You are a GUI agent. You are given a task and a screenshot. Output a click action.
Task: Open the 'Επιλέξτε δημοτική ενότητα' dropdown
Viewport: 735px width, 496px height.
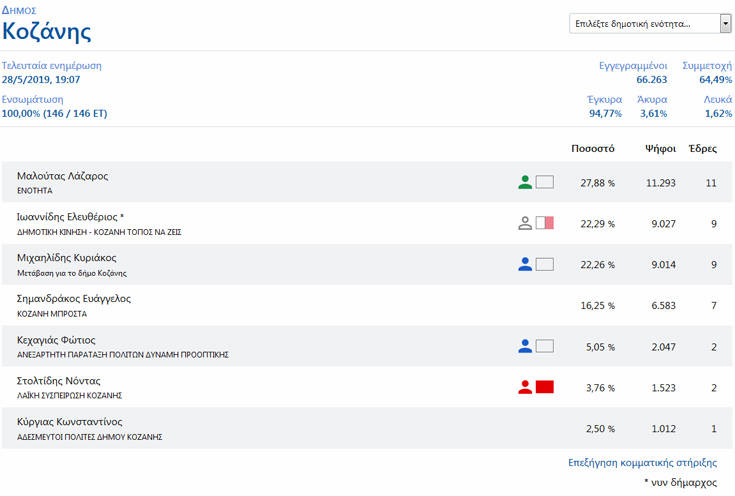pos(649,23)
